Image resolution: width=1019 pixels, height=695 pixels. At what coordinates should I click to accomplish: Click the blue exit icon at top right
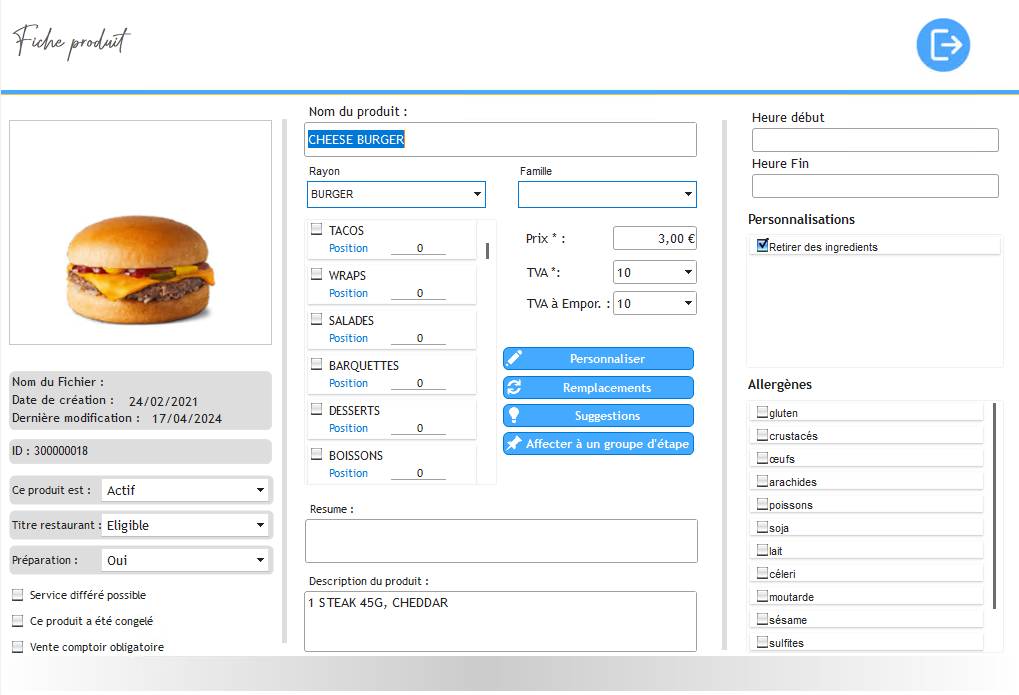tap(943, 45)
